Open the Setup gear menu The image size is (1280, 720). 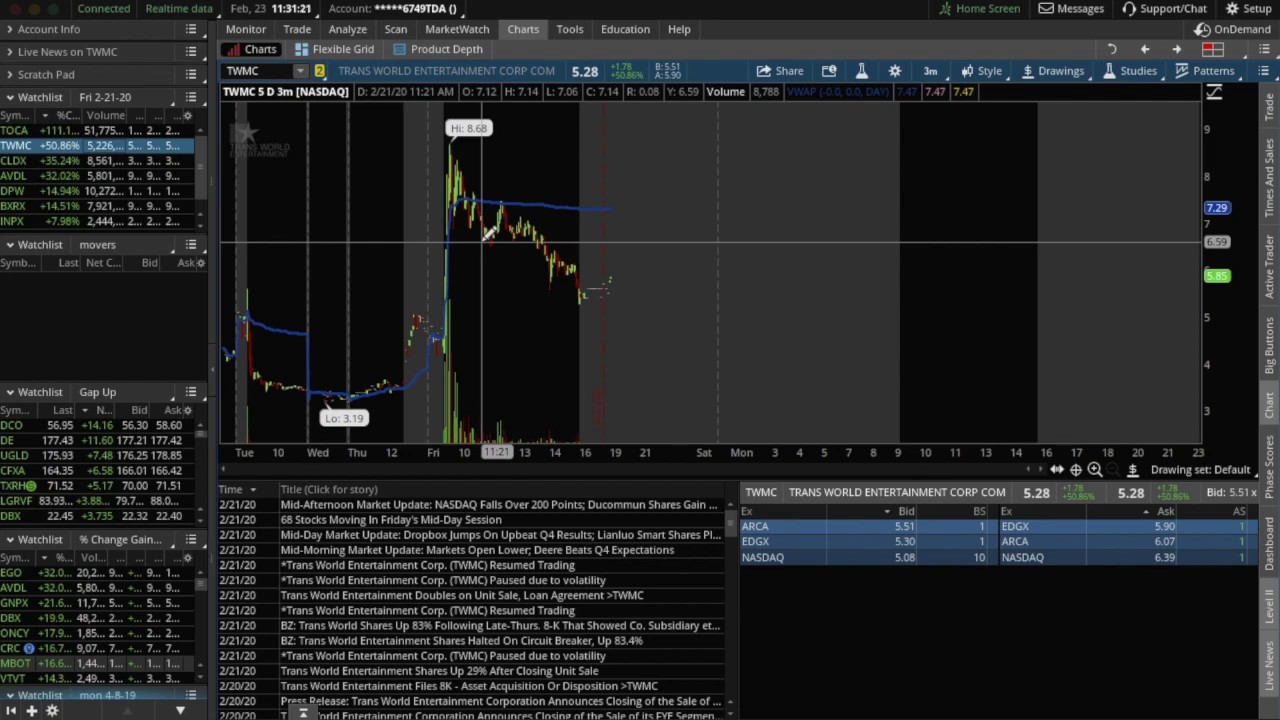(1247, 8)
